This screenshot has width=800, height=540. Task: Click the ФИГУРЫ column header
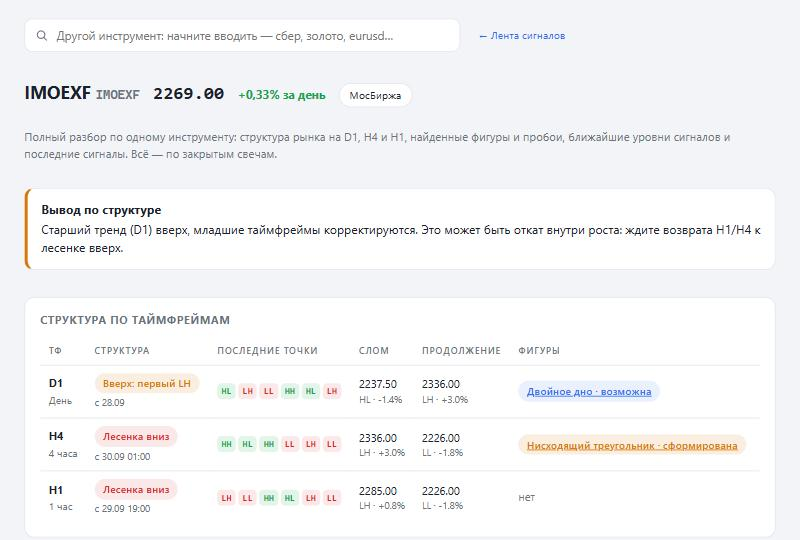pos(539,351)
